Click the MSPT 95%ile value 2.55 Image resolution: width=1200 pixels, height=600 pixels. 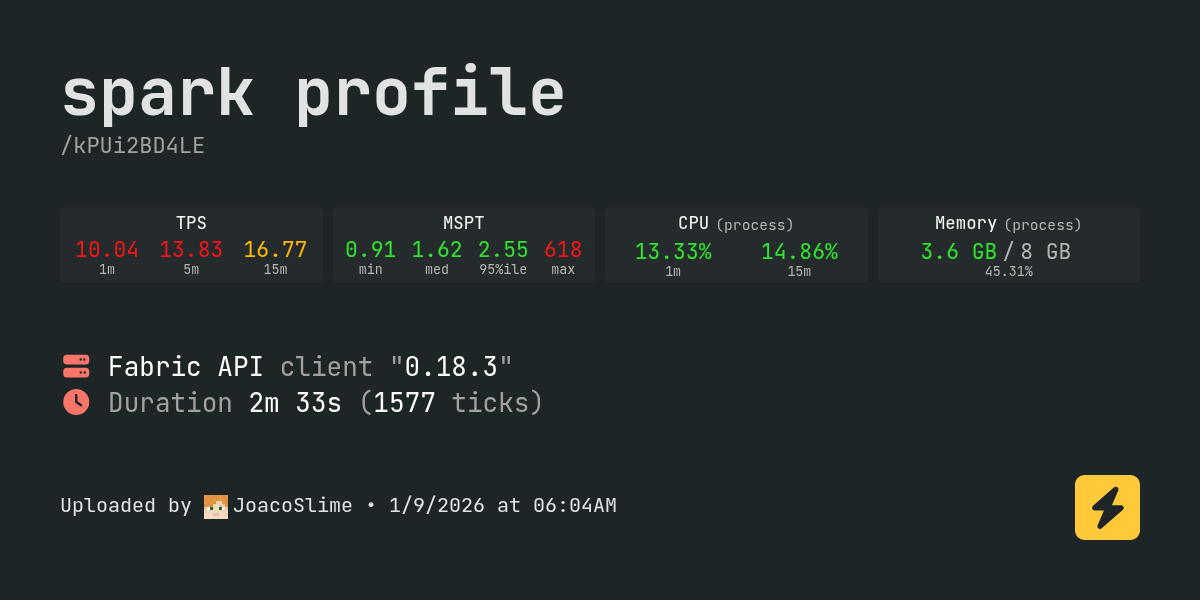click(x=503, y=250)
